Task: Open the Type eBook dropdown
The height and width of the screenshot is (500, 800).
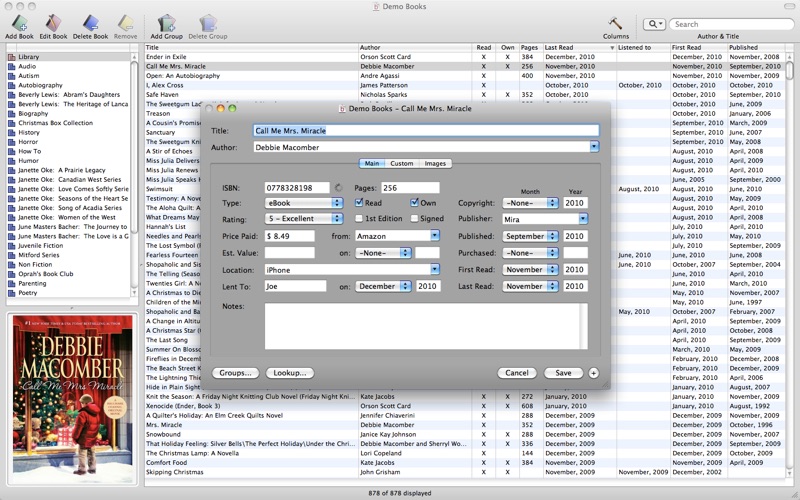Action: click(x=304, y=203)
